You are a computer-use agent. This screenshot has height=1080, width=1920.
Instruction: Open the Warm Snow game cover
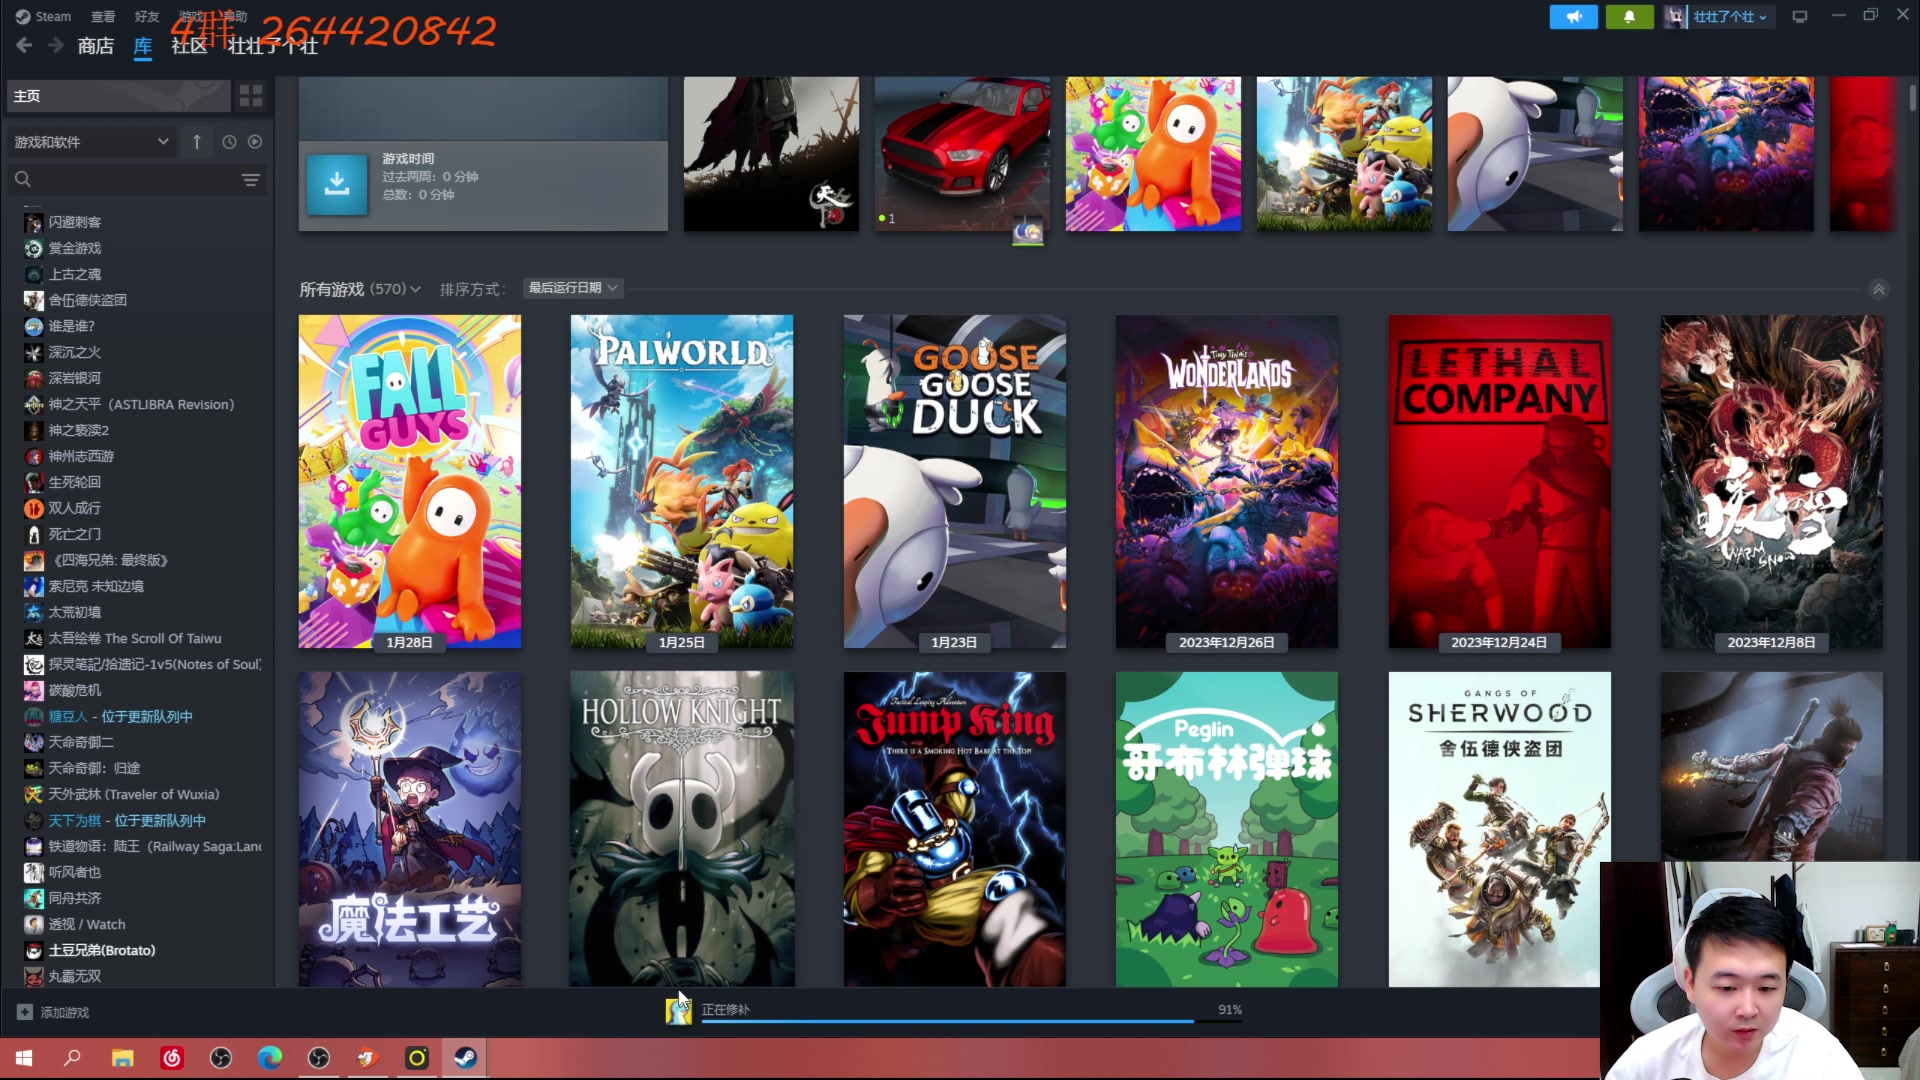[x=1772, y=482]
